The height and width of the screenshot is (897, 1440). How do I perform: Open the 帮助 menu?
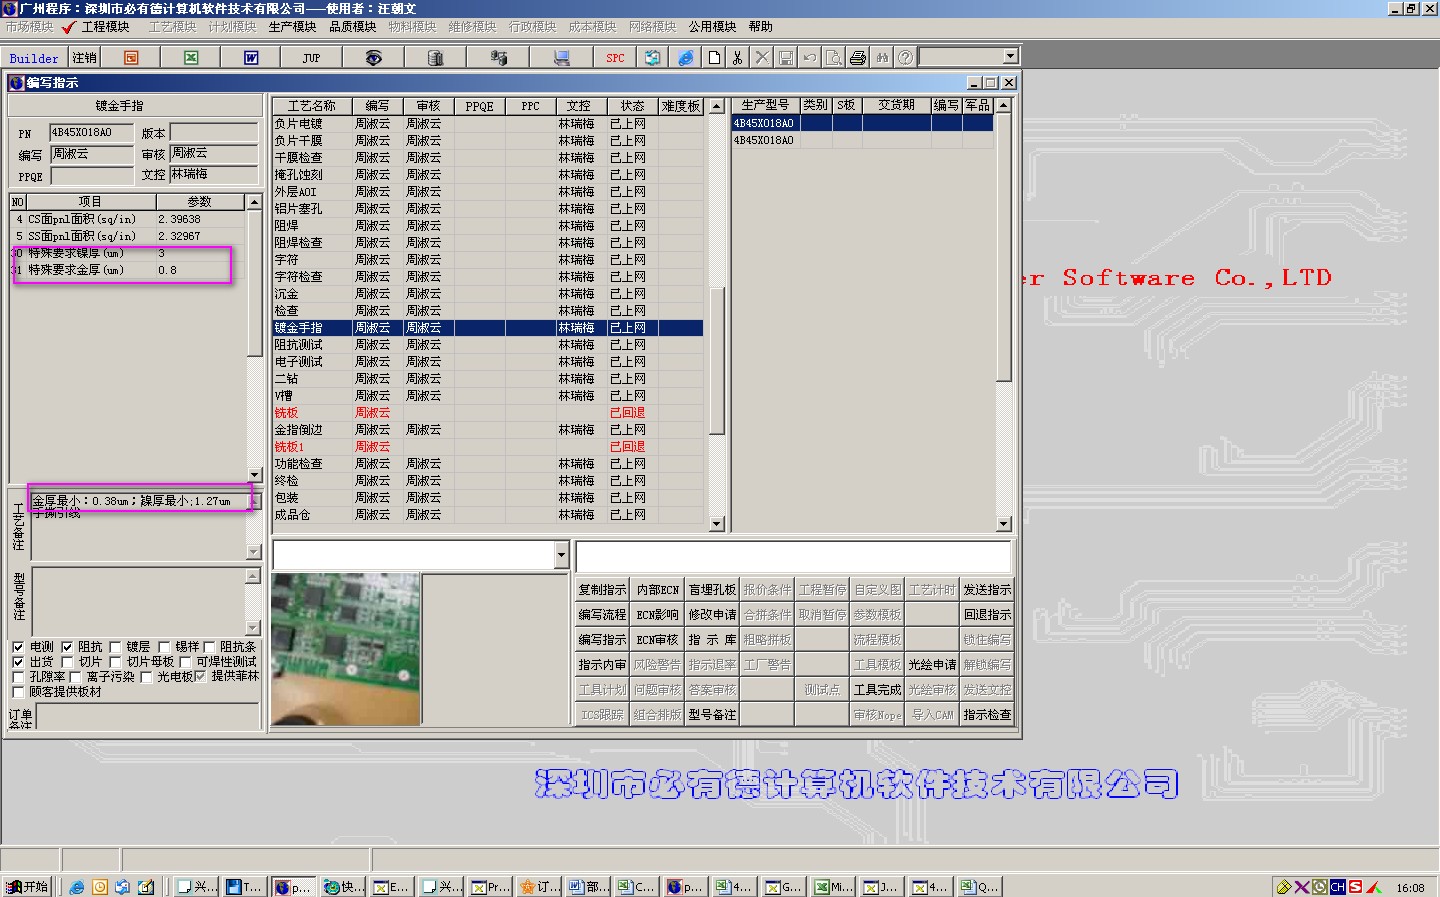pos(761,27)
